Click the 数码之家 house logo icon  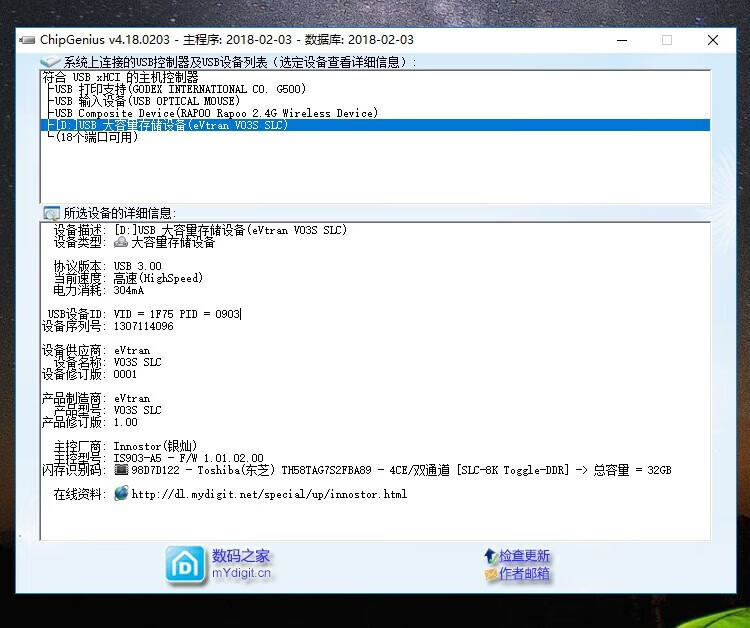[185, 564]
